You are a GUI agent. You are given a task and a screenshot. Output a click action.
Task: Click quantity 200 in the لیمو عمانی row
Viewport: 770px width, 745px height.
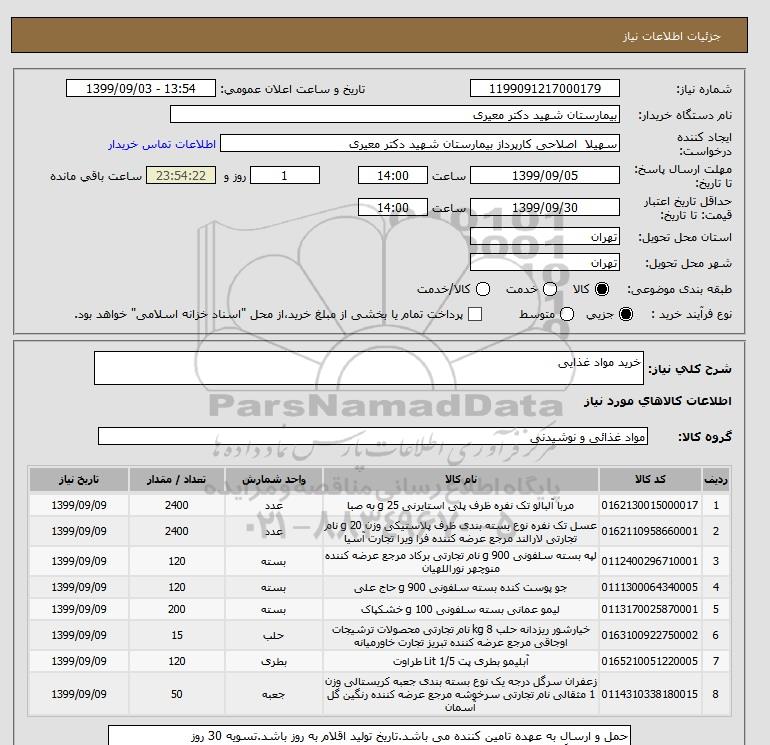(x=177, y=609)
